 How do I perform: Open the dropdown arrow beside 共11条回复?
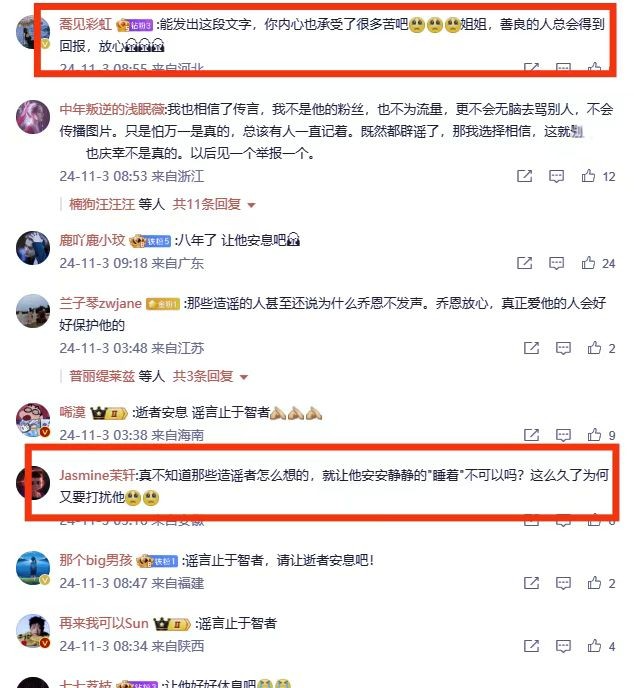coord(251,205)
